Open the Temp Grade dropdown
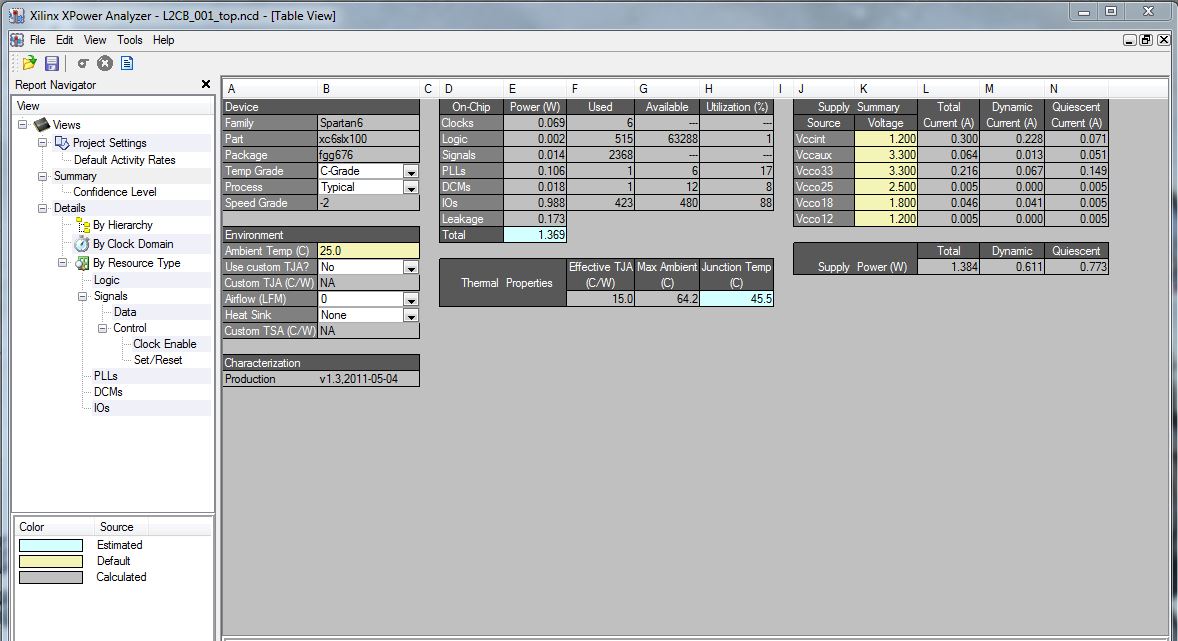 [411, 171]
